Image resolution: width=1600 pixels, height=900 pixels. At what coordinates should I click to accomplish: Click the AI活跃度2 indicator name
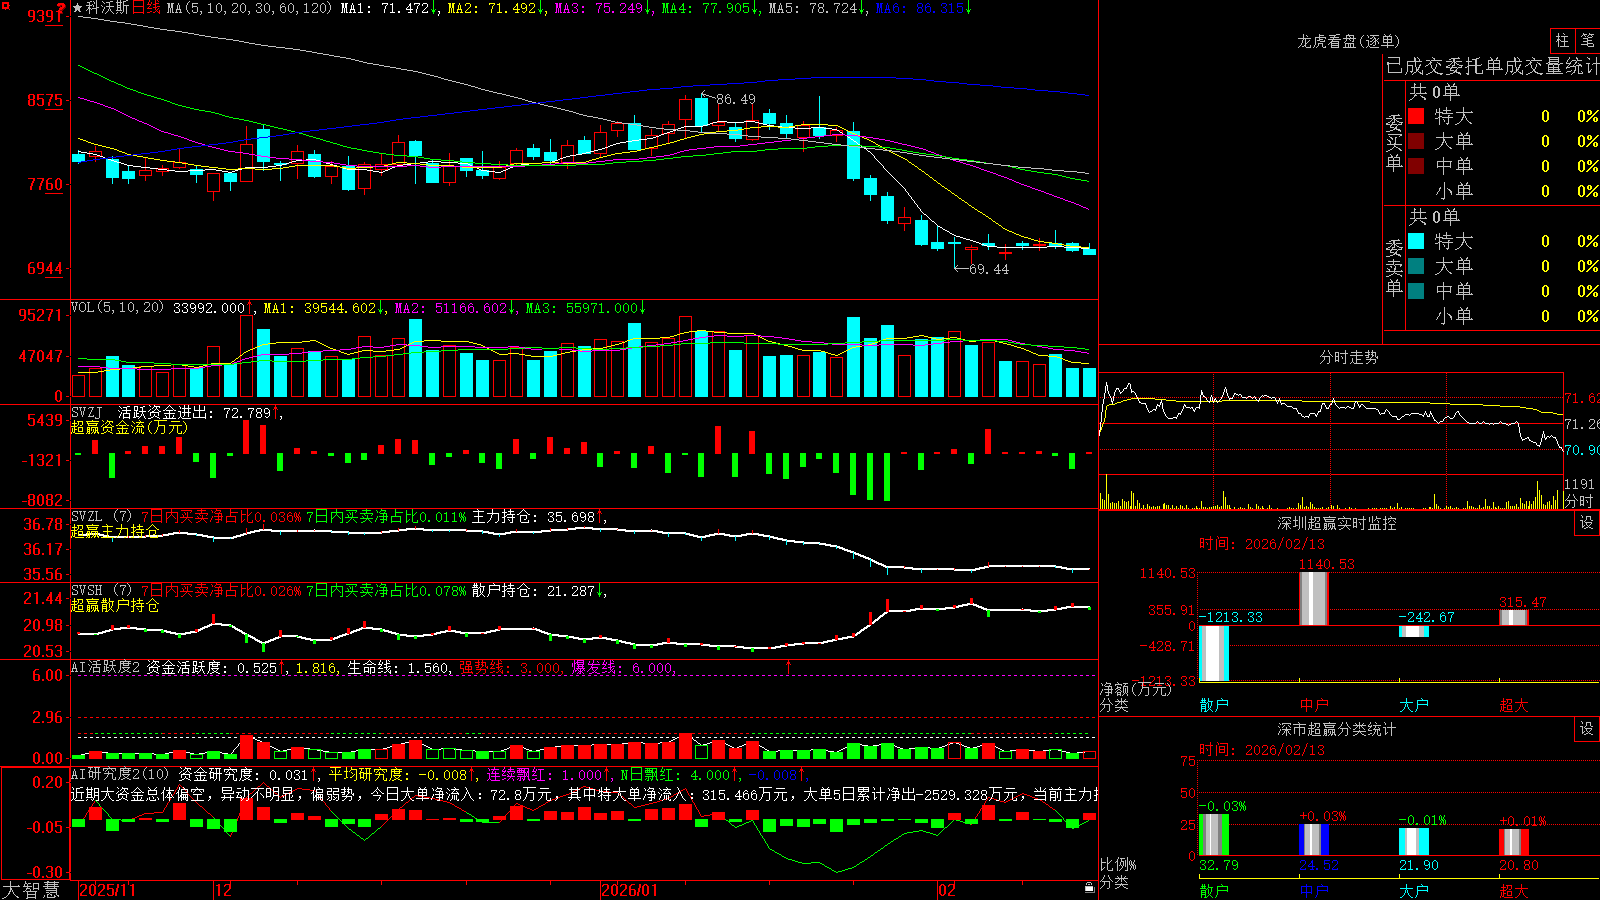pos(106,668)
